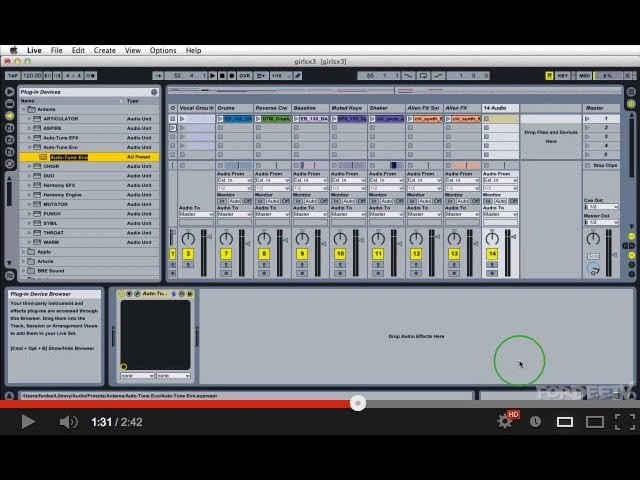640x480 pixels.
Task: Click the Session View selector yellow icon
Action: [631, 104]
